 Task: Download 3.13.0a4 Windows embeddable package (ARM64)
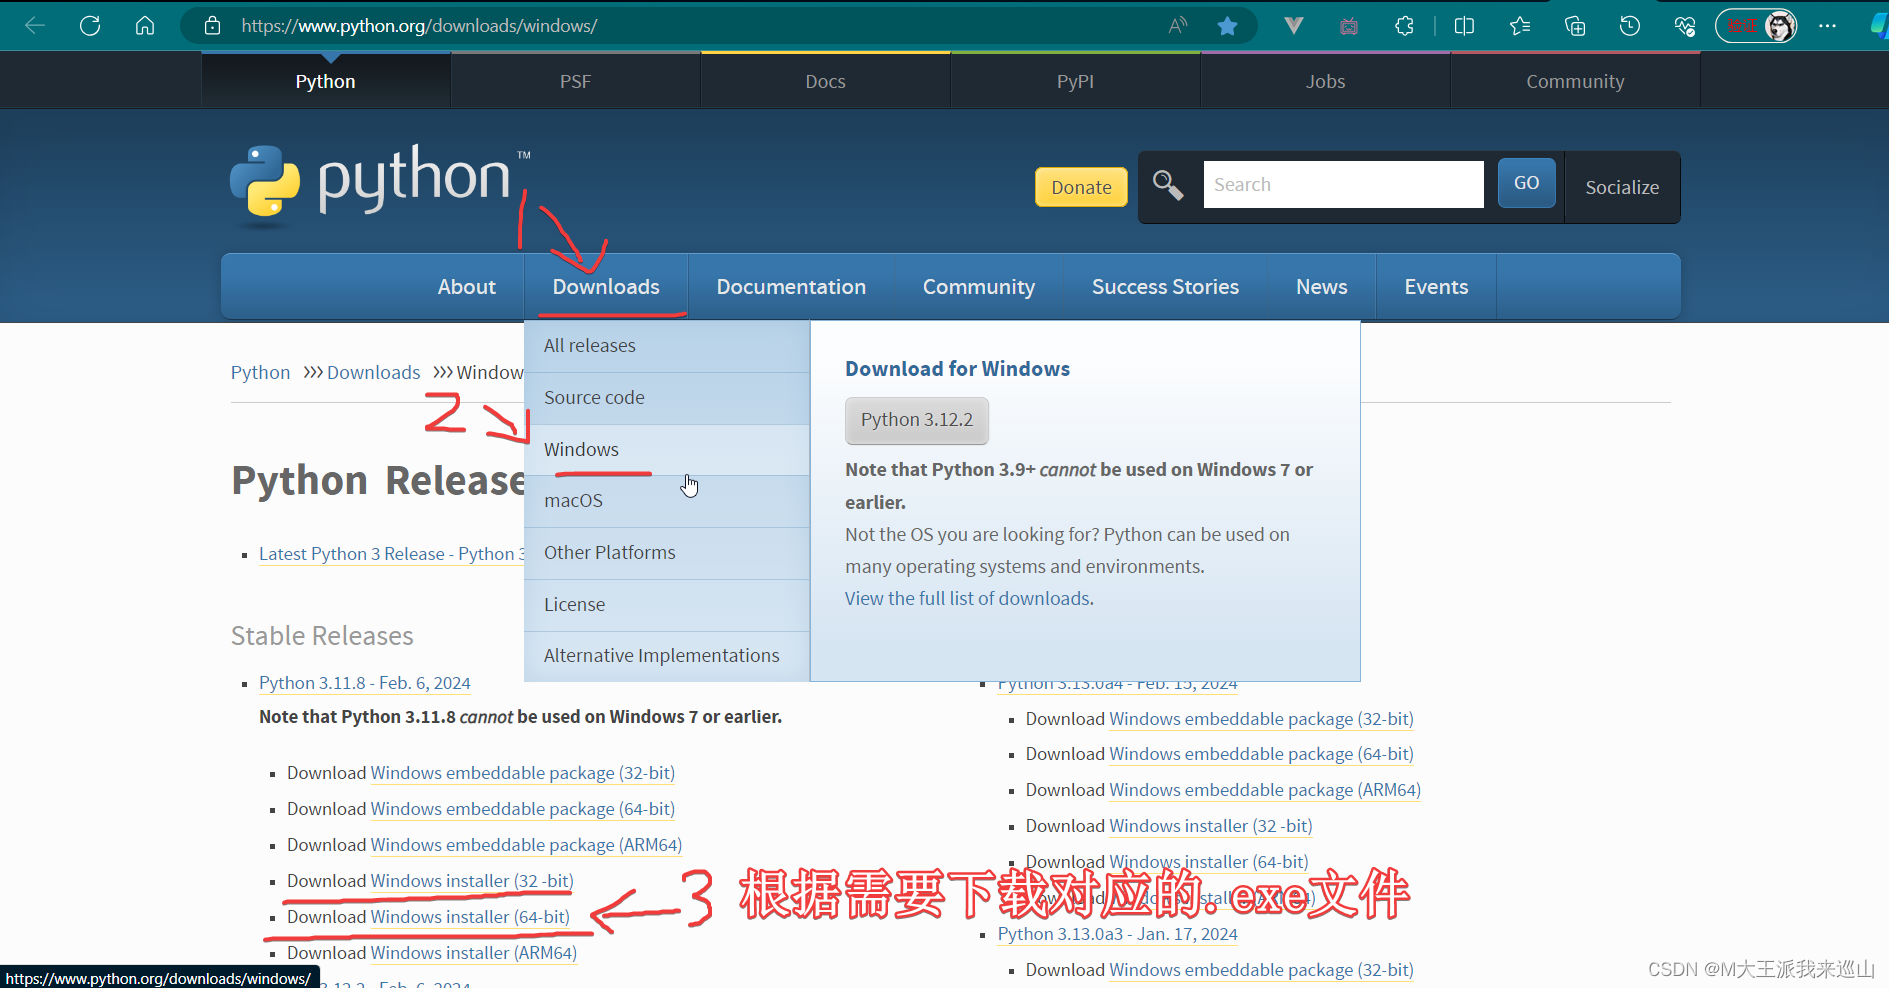1265,790
